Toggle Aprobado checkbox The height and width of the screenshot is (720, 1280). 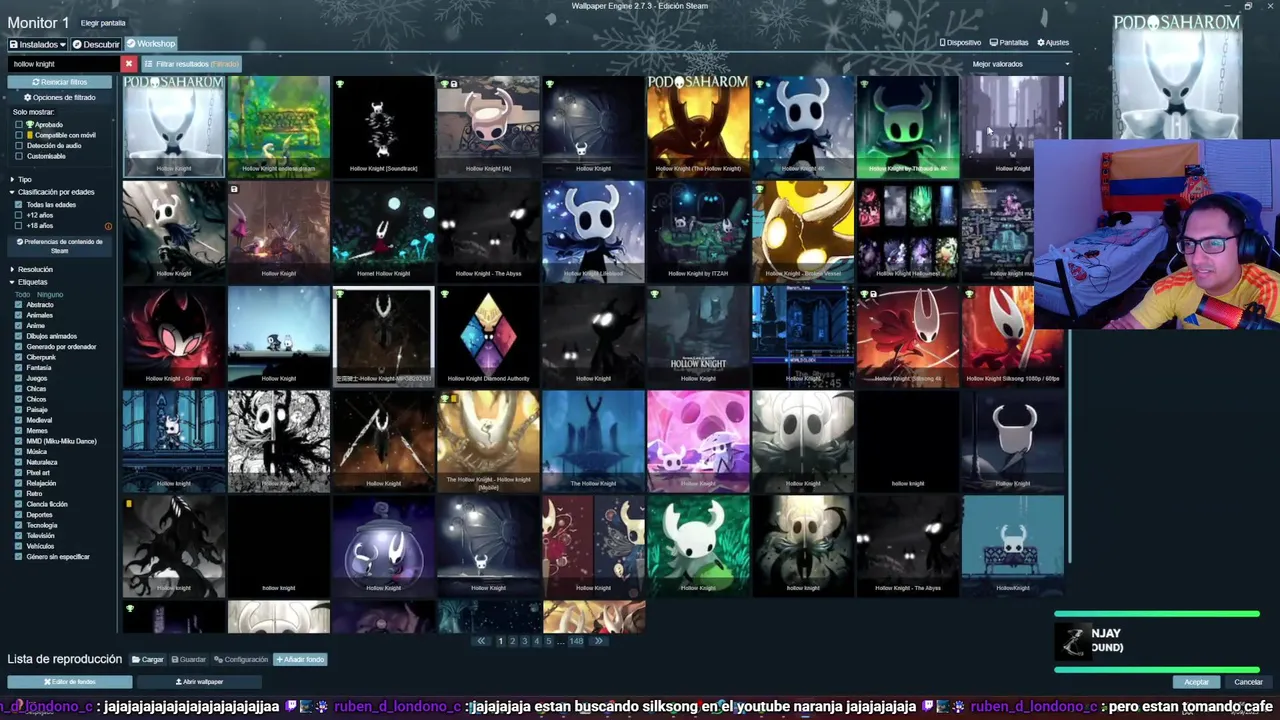(x=18, y=125)
